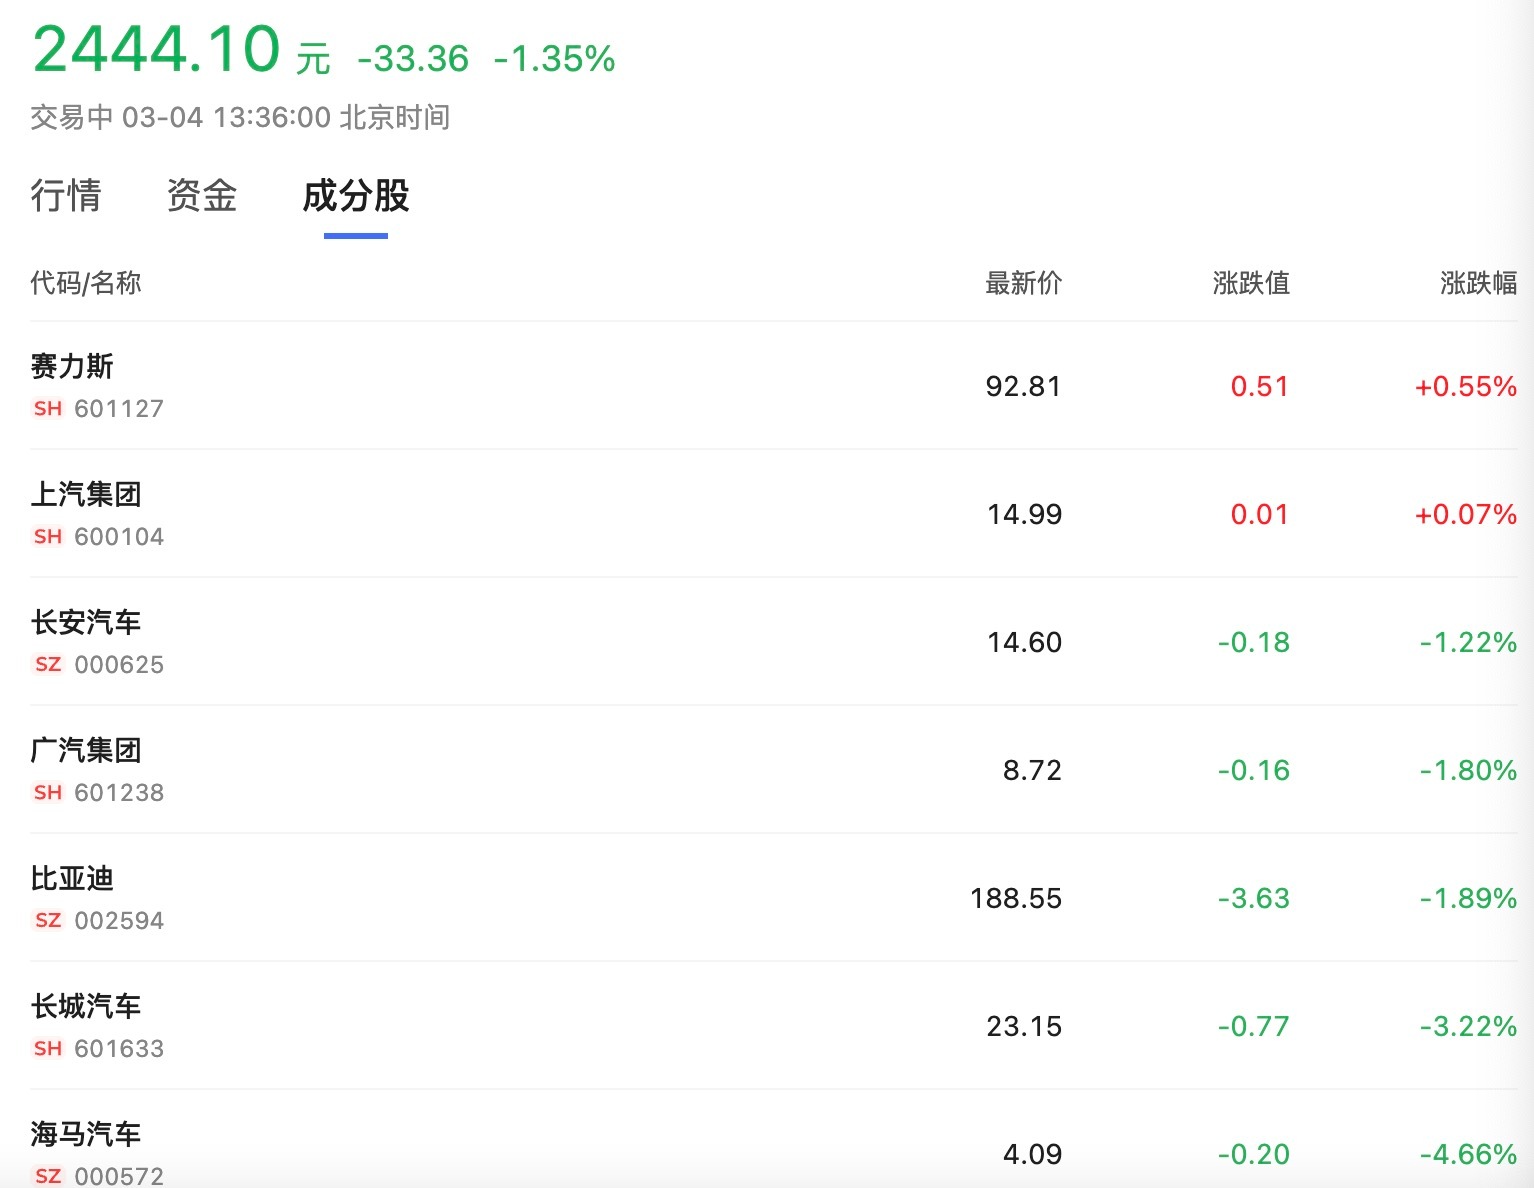Image resolution: width=1534 pixels, height=1188 pixels.
Task: Sort by 最新价 column header
Action: (x=1023, y=283)
